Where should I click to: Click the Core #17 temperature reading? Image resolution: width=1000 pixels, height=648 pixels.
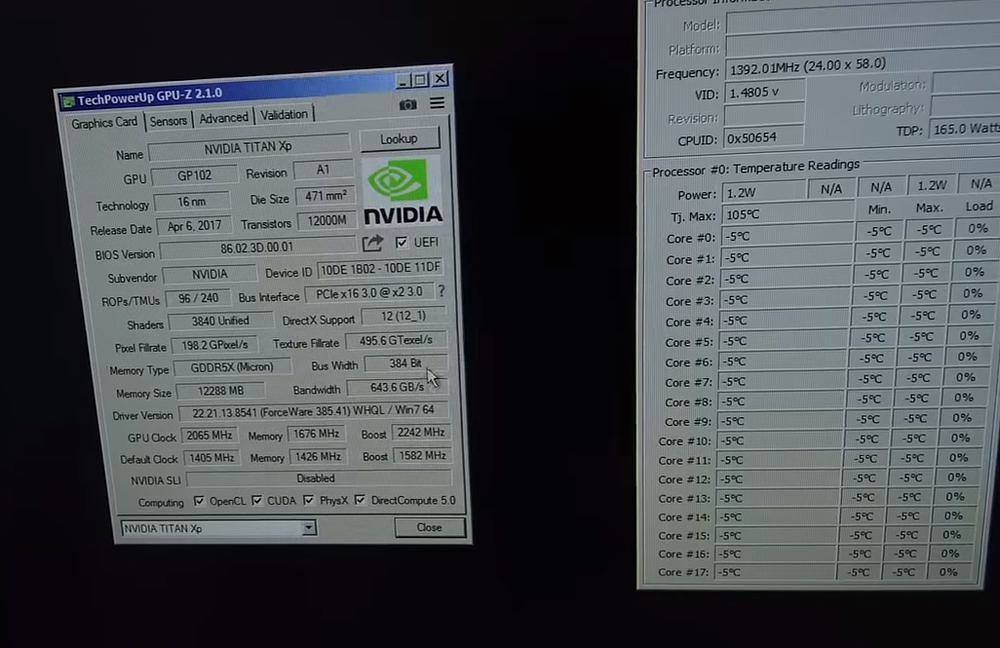coord(775,571)
